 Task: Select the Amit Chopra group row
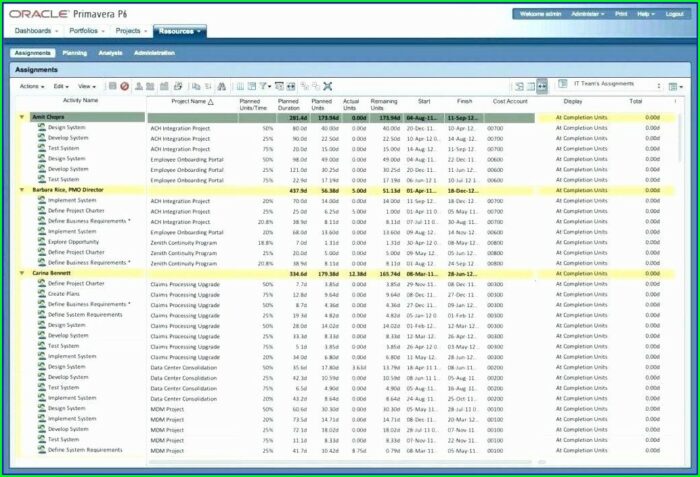tap(344, 117)
